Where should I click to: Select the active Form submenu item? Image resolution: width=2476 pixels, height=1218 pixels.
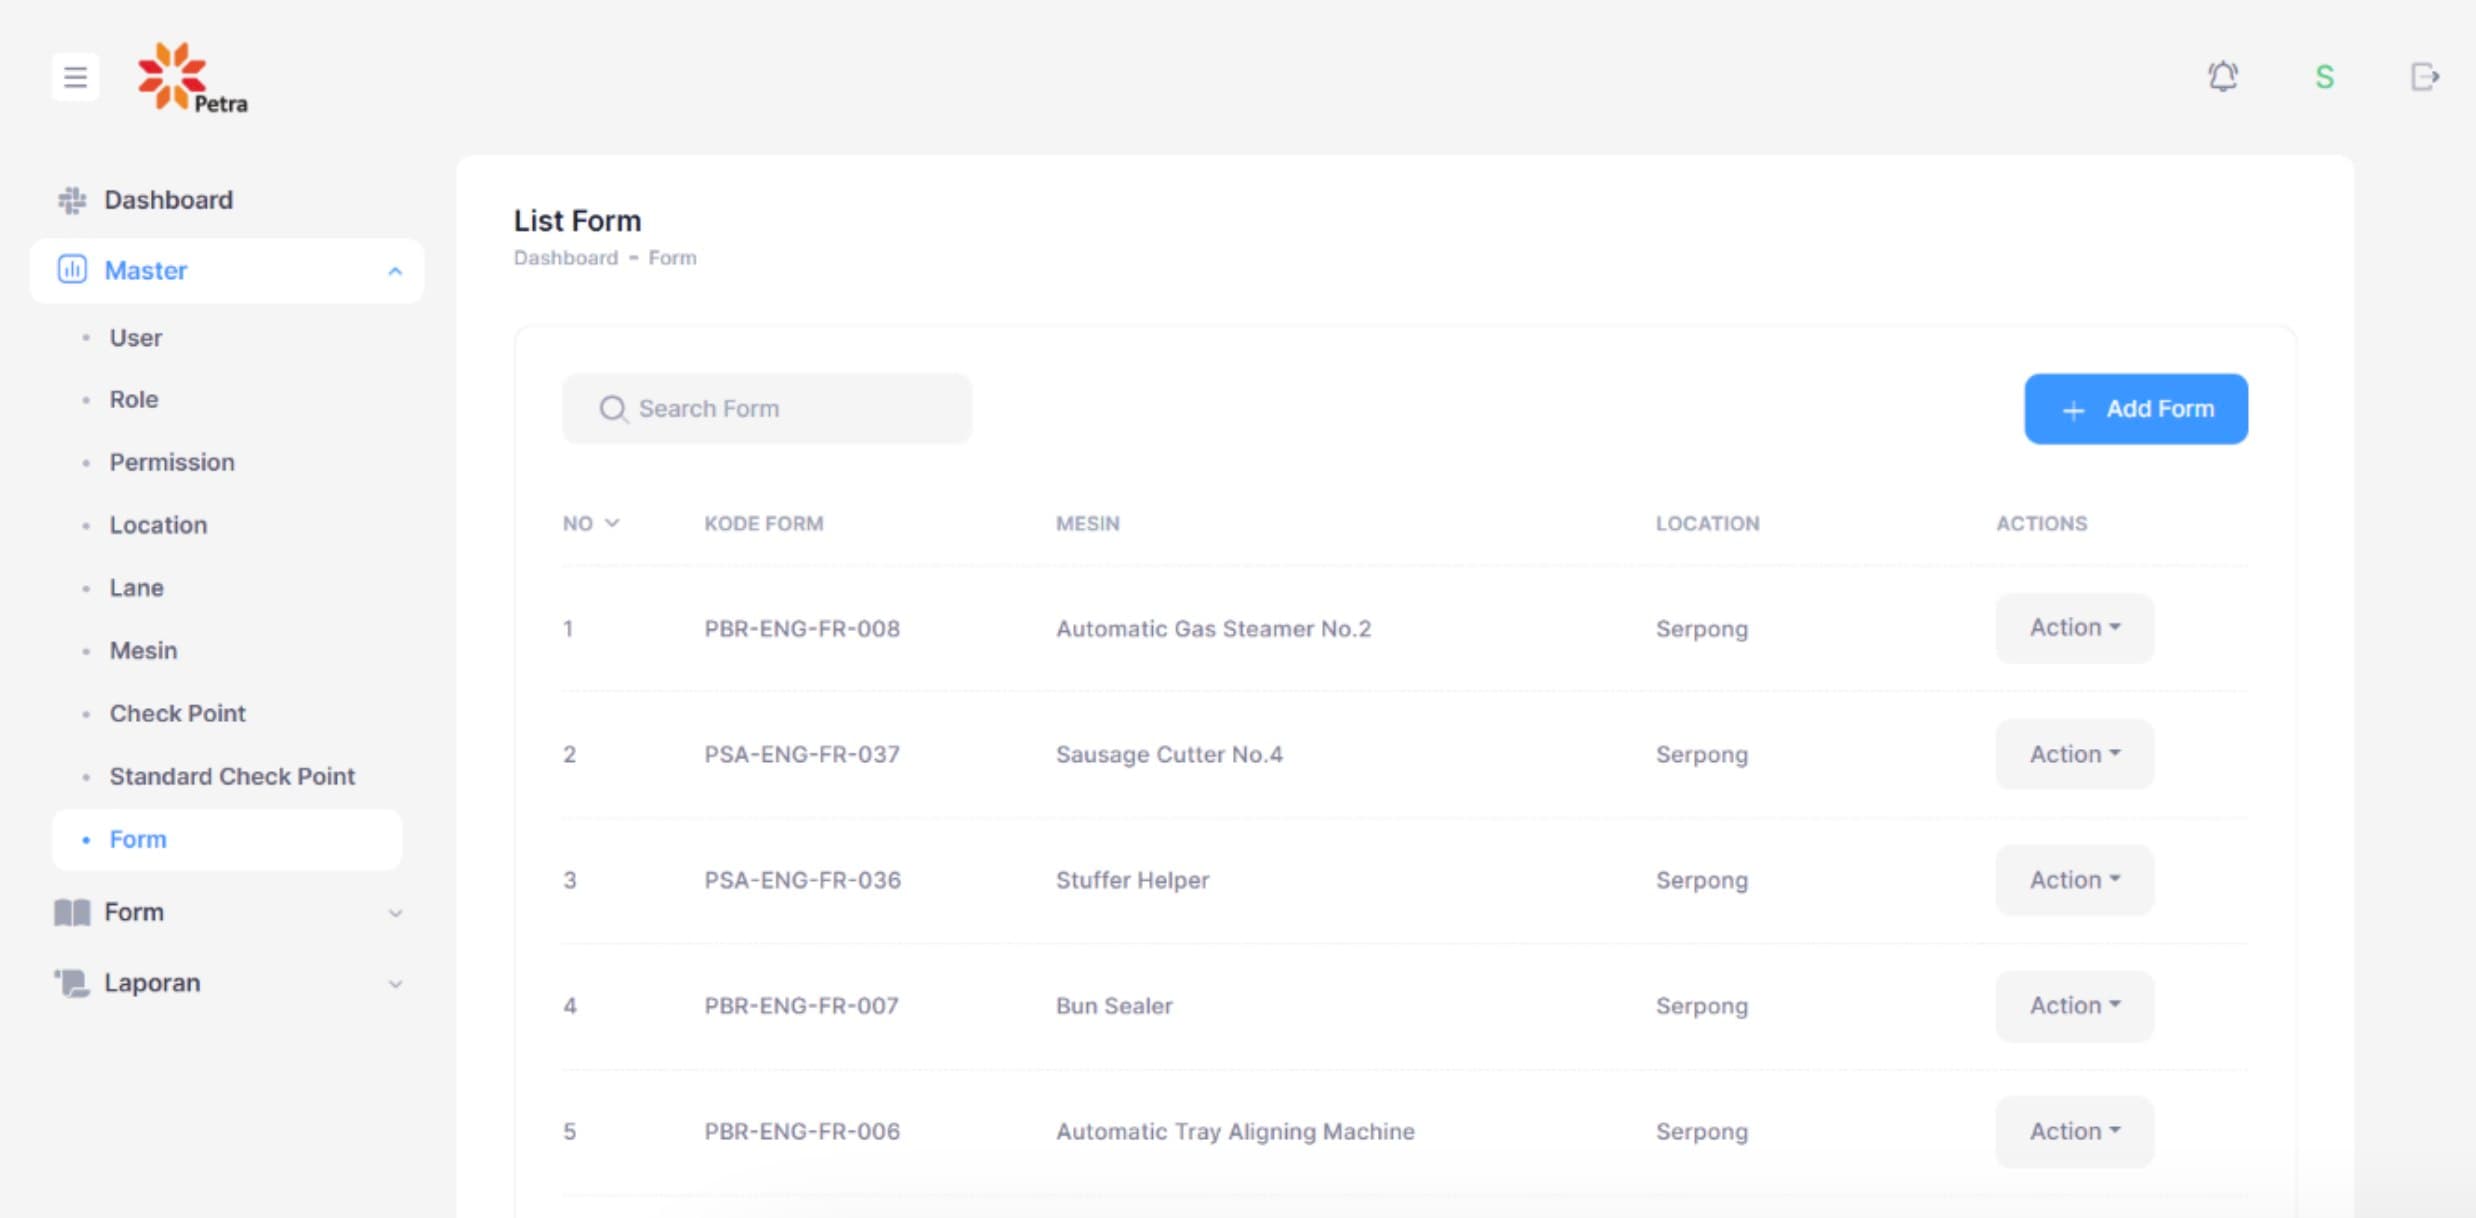(227, 839)
